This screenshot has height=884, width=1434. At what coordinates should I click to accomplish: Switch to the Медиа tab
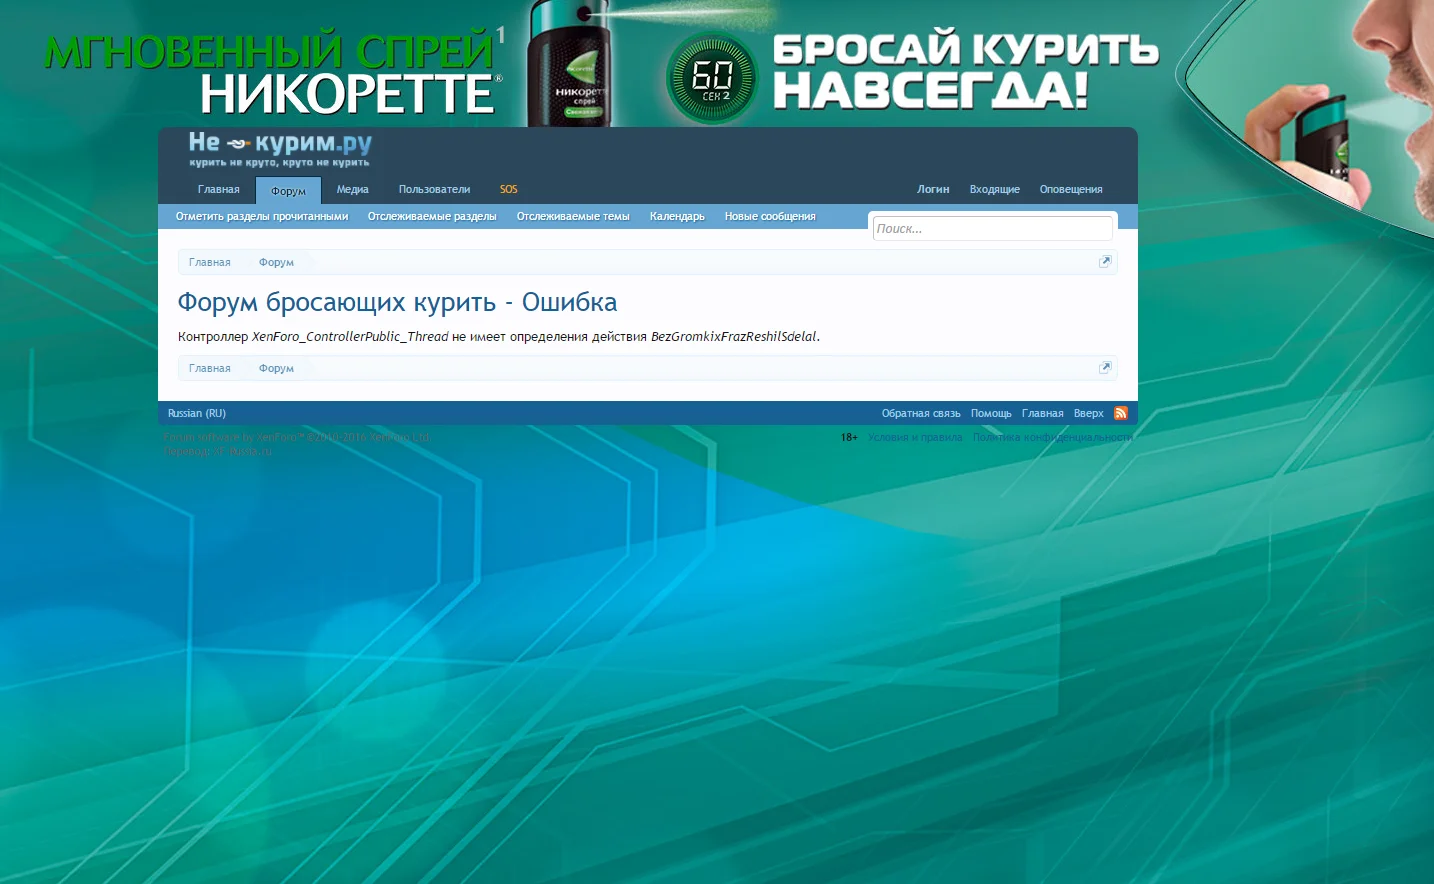[x=352, y=189]
